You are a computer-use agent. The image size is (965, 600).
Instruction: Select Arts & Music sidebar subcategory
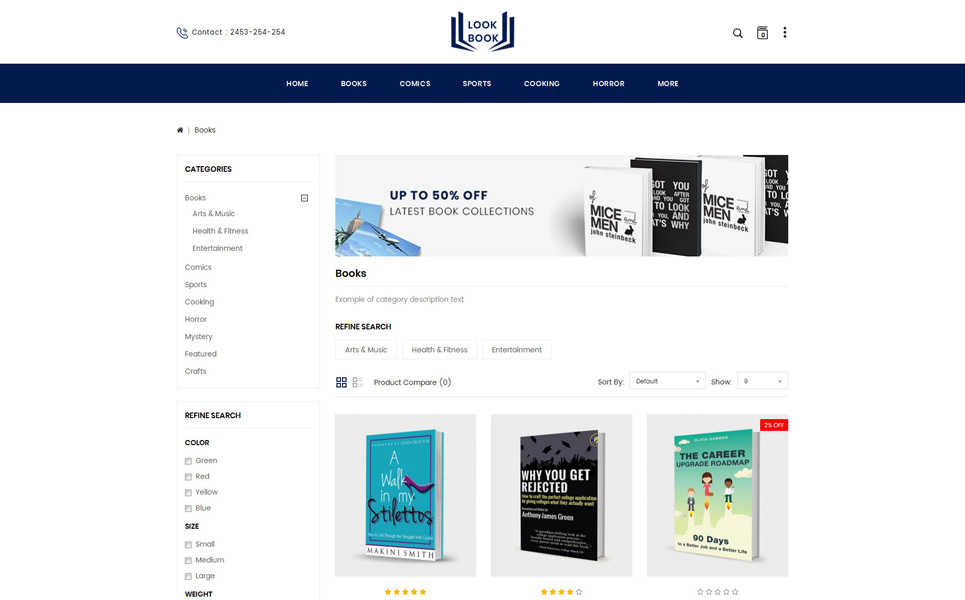214,214
